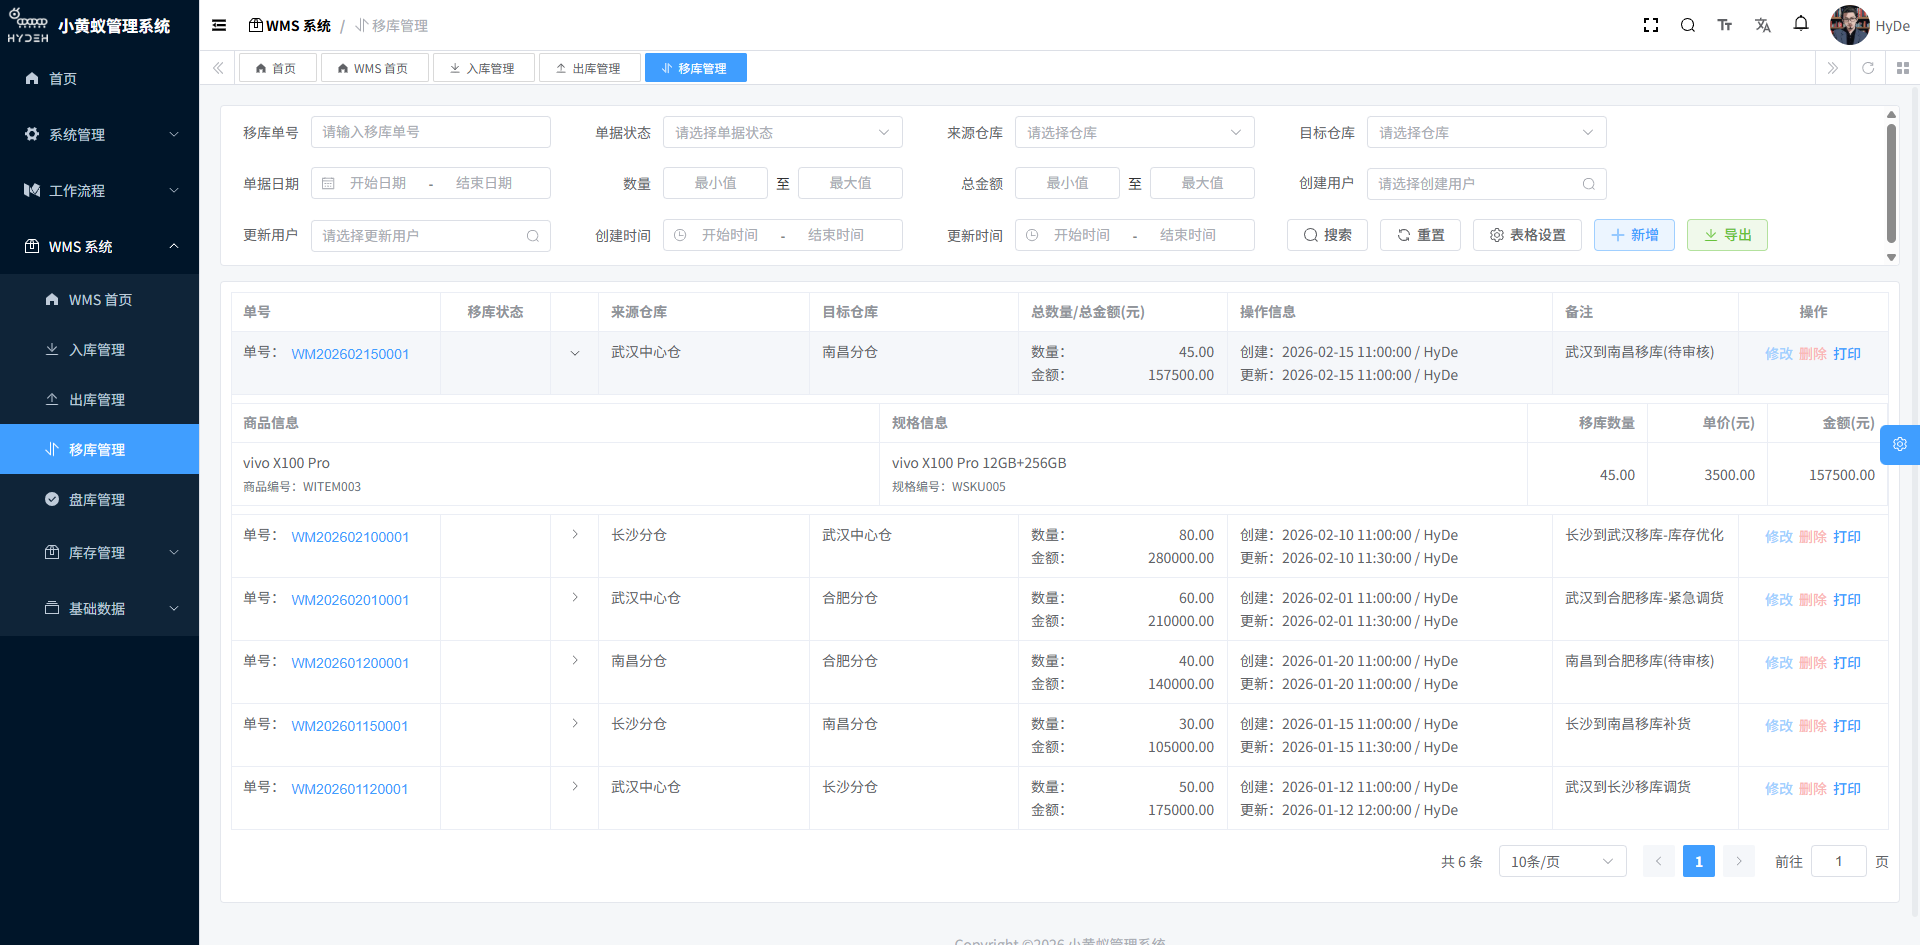The height and width of the screenshot is (945, 1920).
Task: Click WMS 系统 in the breadcrumb
Action: click(289, 25)
